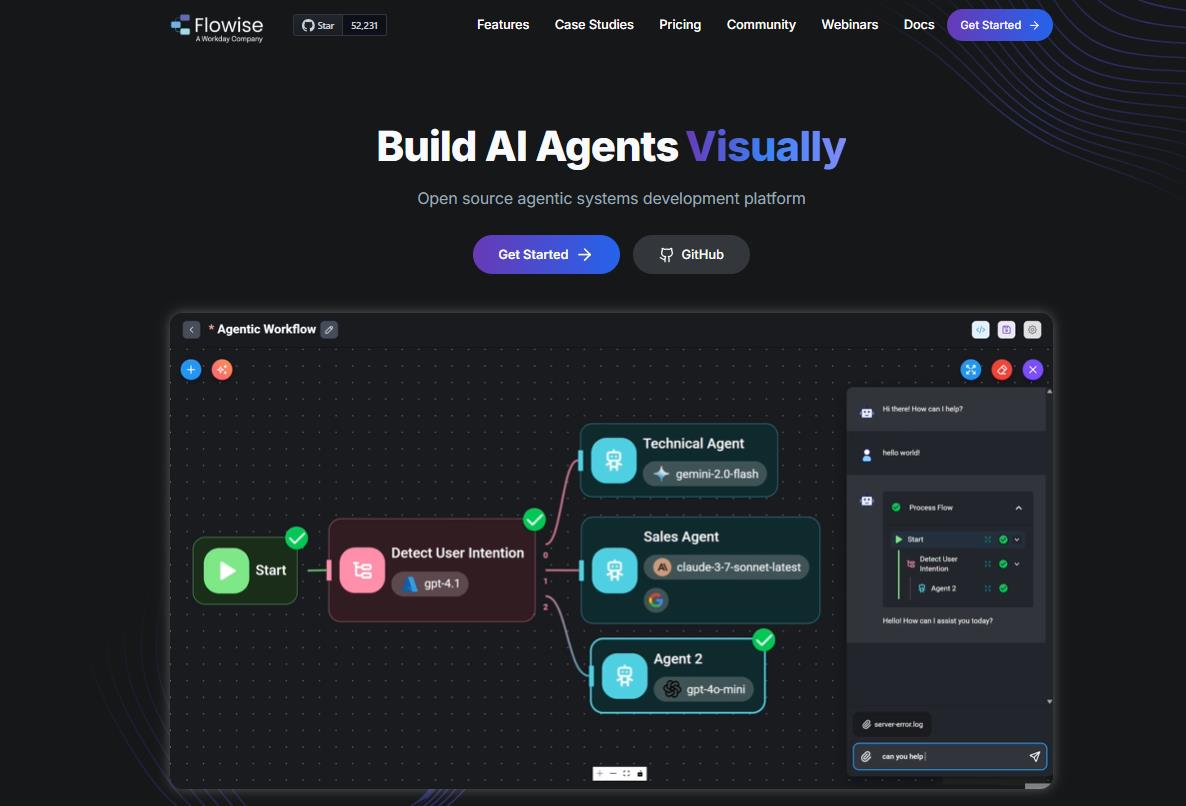
Task: Click the Google icon in Sales Agent
Action: tap(656, 600)
